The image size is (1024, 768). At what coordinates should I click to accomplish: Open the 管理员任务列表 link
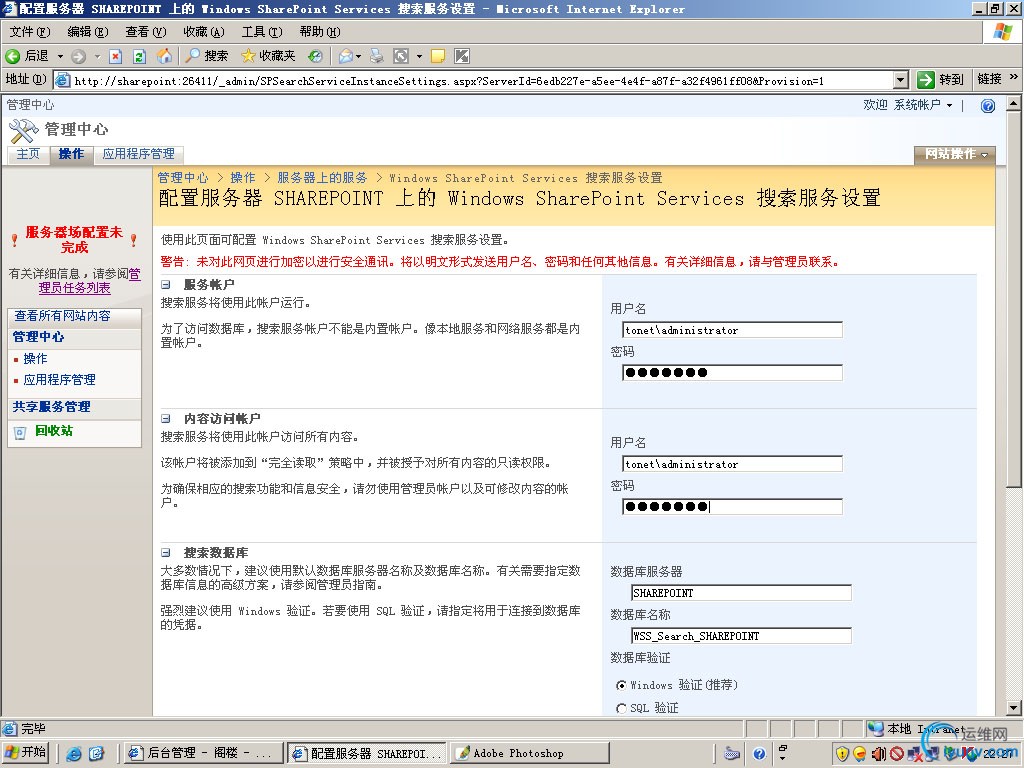pyautogui.click(x=89, y=281)
